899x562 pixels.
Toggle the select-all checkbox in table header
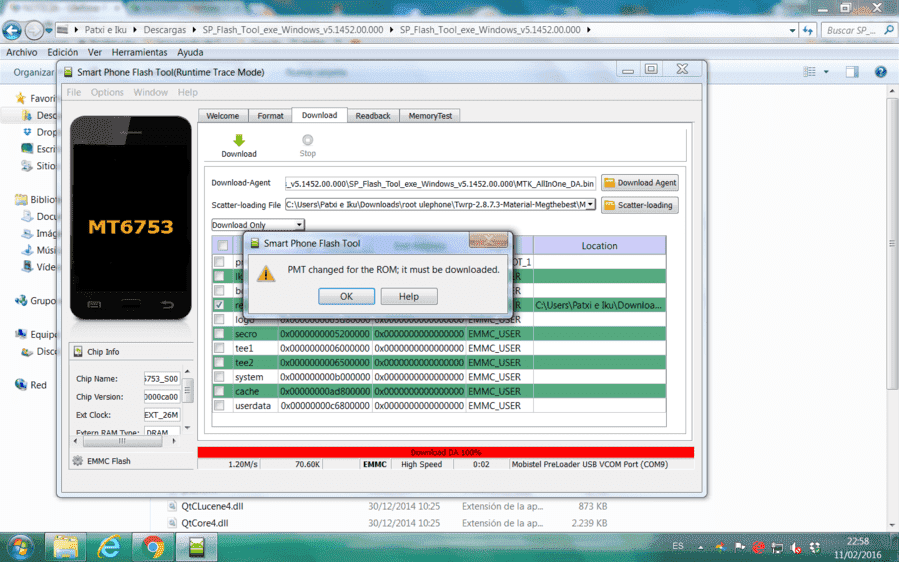[x=222, y=245]
